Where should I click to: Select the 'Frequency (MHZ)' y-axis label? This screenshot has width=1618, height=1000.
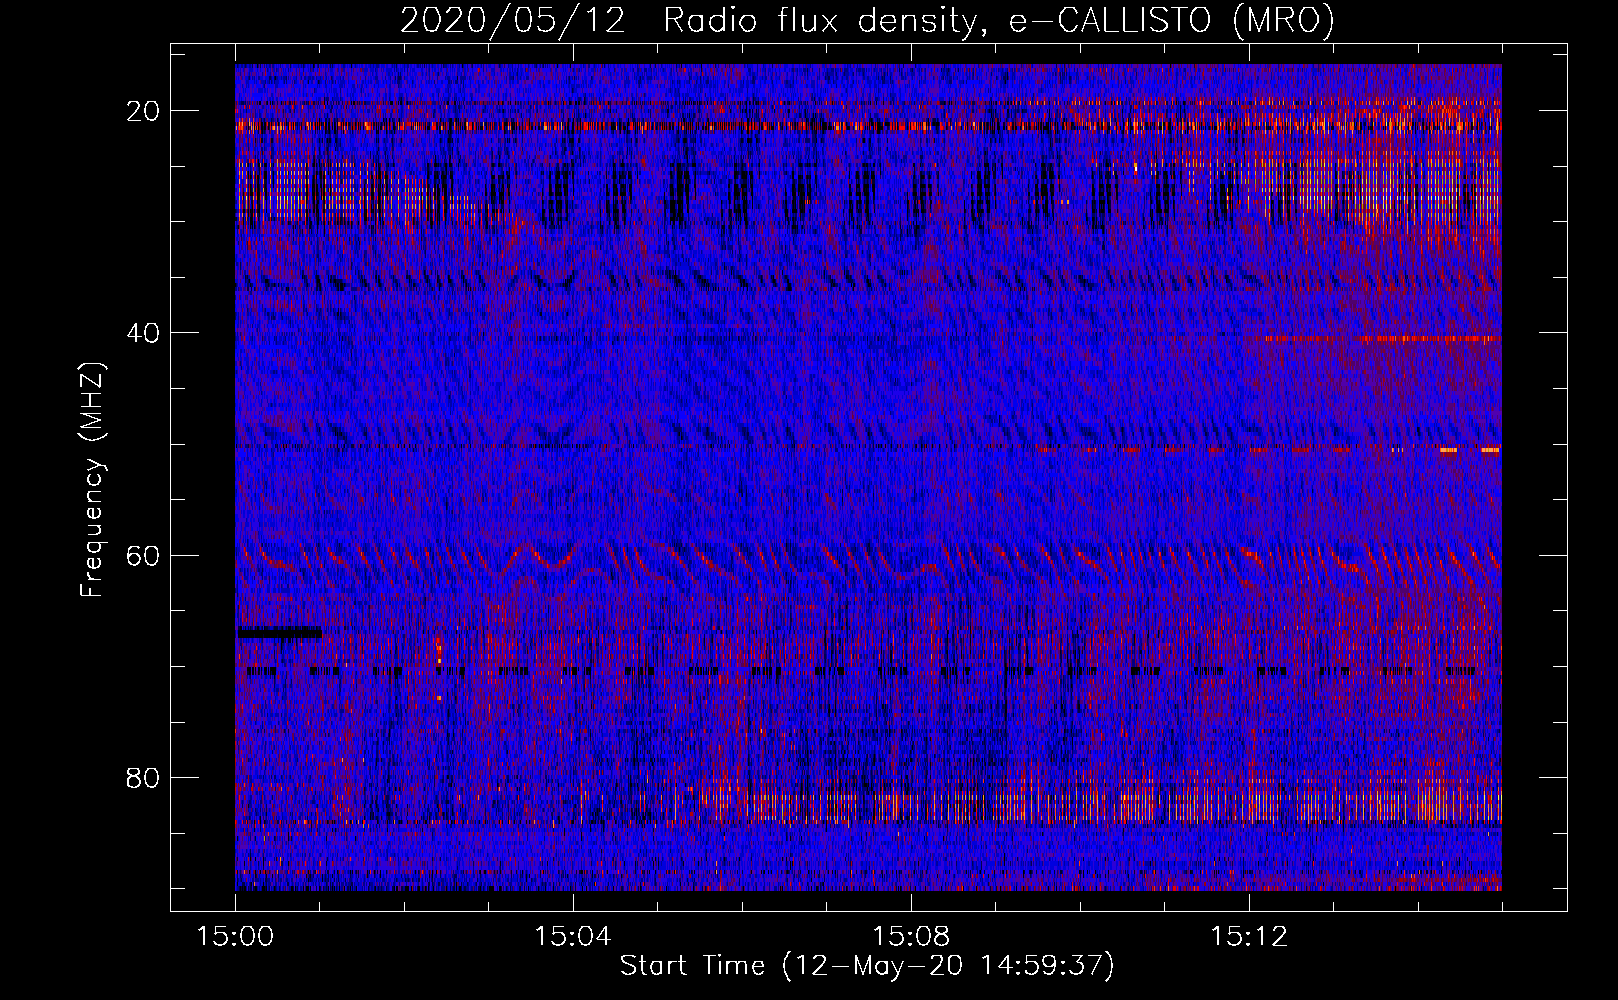pyautogui.click(x=92, y=480)
